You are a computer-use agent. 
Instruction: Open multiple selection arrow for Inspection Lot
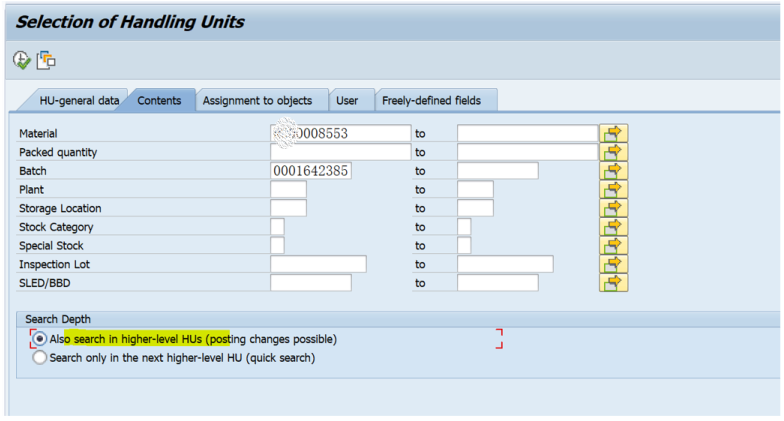coord(613,264)
